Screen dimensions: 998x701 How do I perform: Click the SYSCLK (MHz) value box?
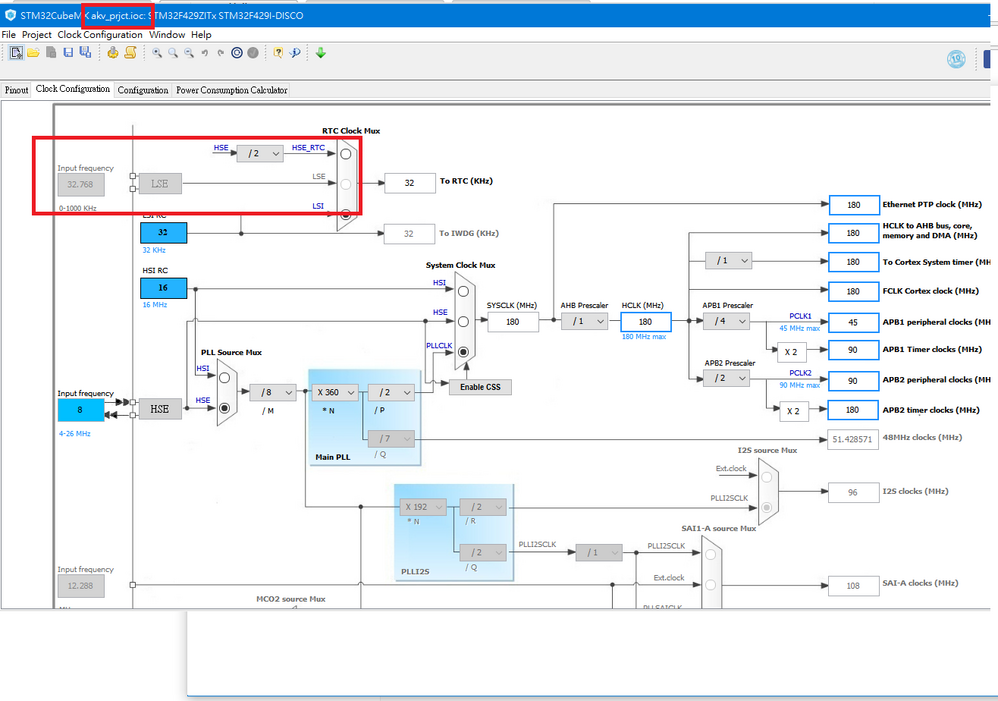click(x=513, y=322)
